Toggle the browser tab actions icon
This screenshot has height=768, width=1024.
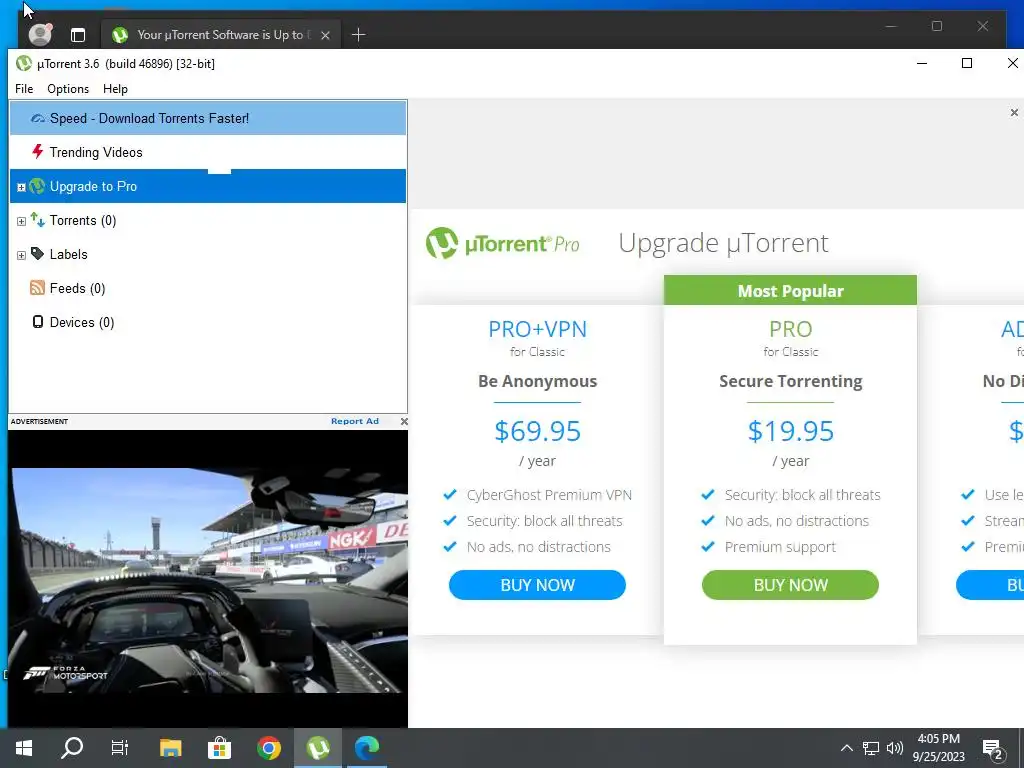point(78,35)
